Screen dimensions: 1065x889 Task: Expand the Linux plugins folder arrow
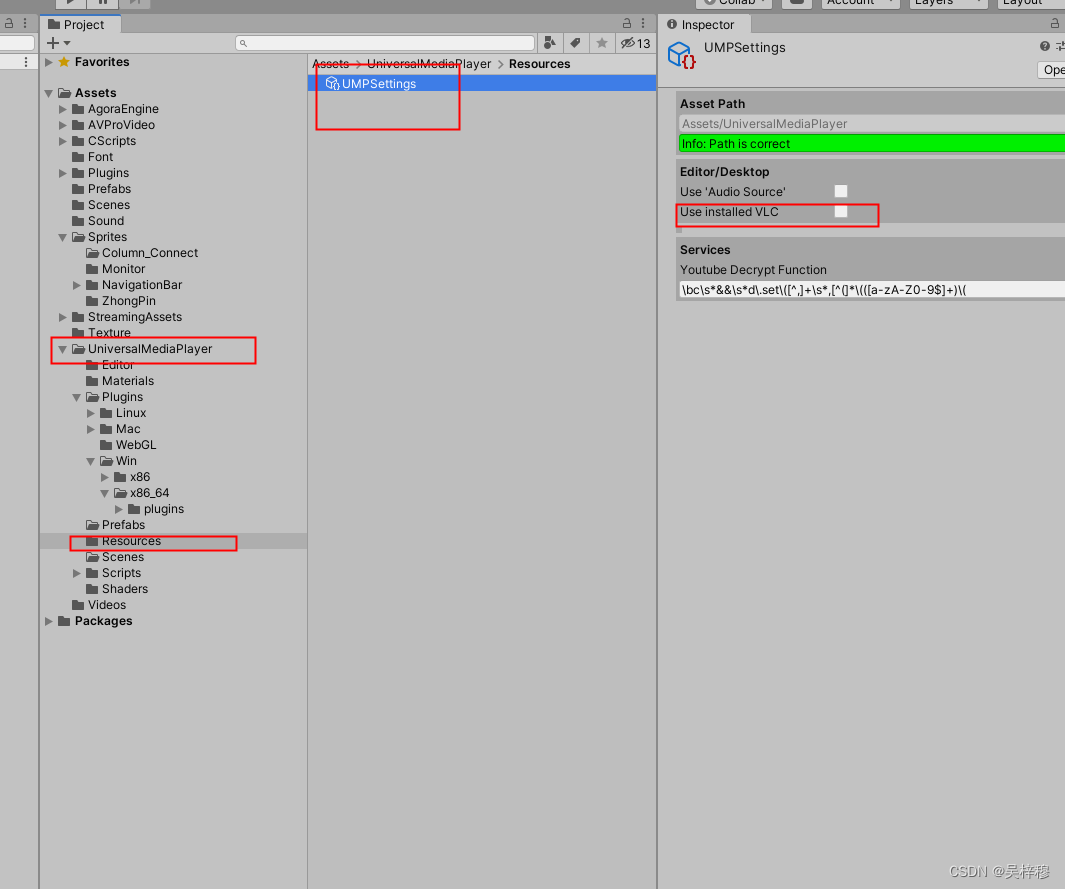click(x=91, y=413)
